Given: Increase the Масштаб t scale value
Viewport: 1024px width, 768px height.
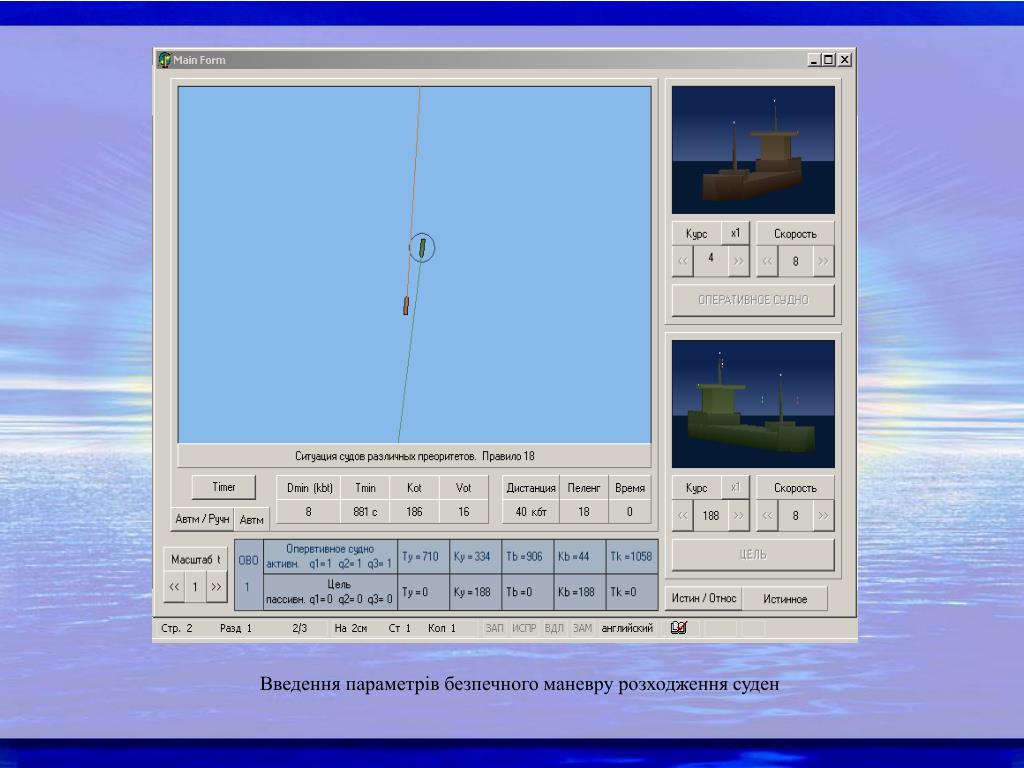Looking at the screenshot, I should point(216,586).
